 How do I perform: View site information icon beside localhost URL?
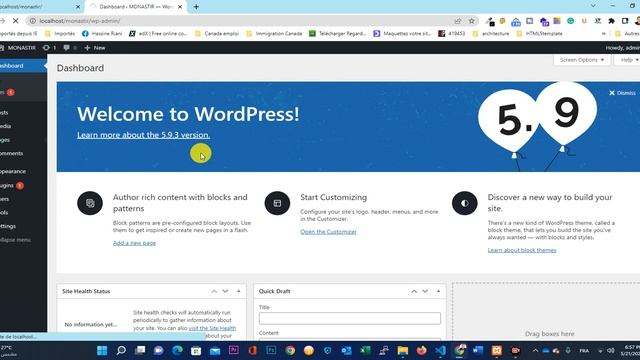33,21
